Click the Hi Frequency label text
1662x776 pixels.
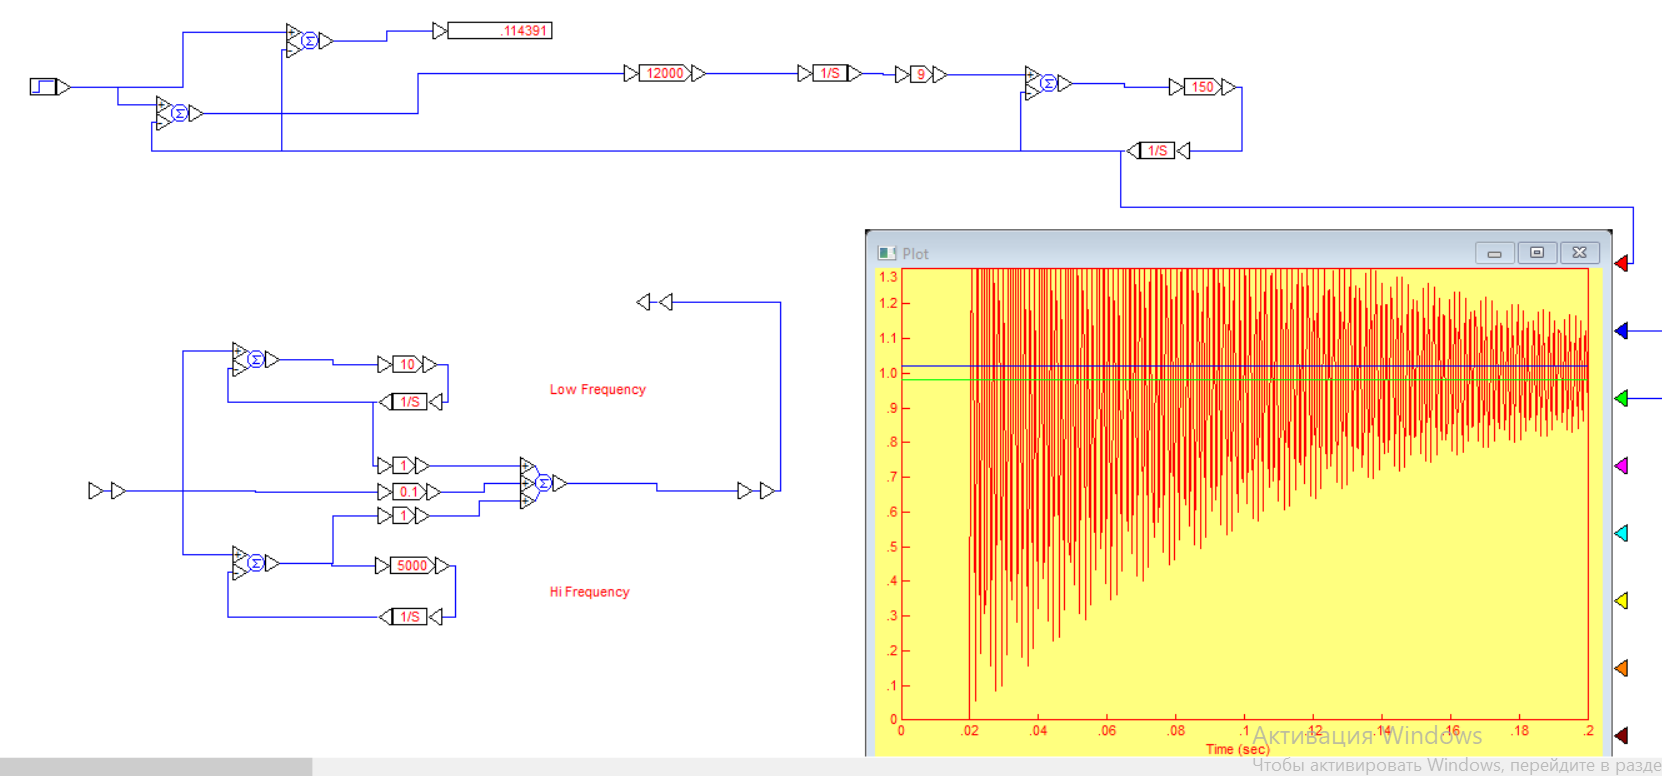(589, 592)
